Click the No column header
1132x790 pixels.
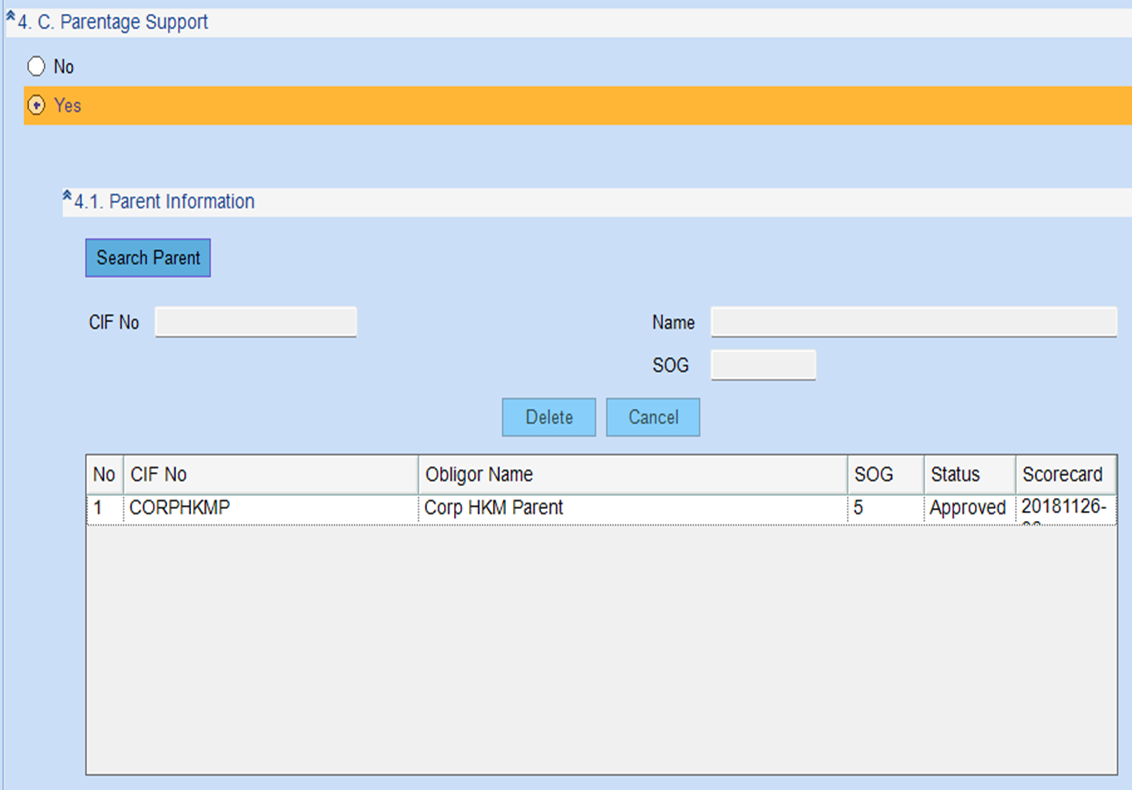click(104, 474)
